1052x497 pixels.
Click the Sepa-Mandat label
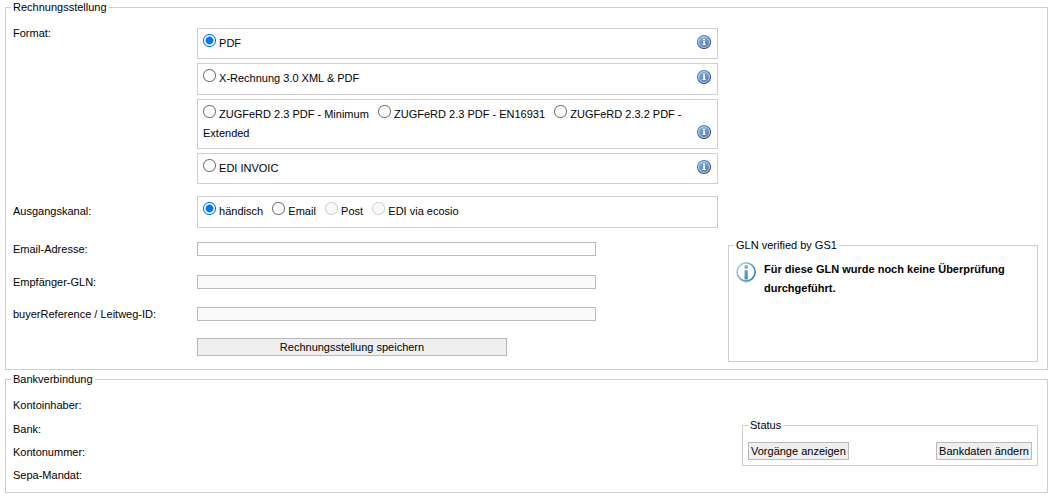click(48, 476)
